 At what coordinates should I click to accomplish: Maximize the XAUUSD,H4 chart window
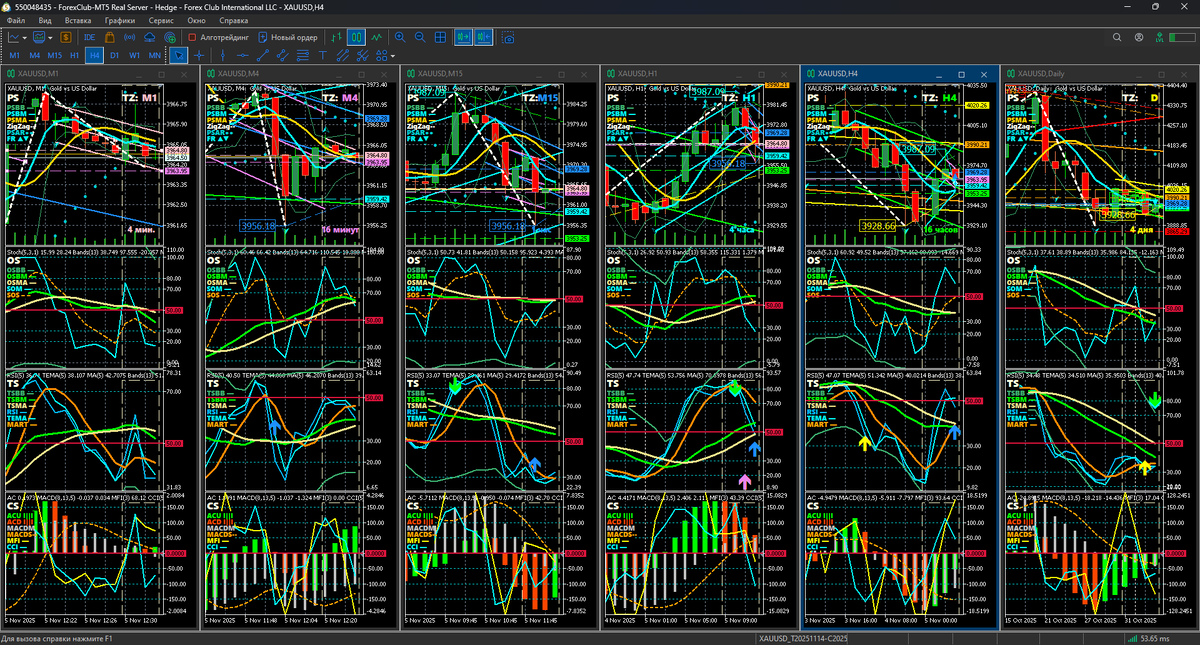tap(962, 74)
